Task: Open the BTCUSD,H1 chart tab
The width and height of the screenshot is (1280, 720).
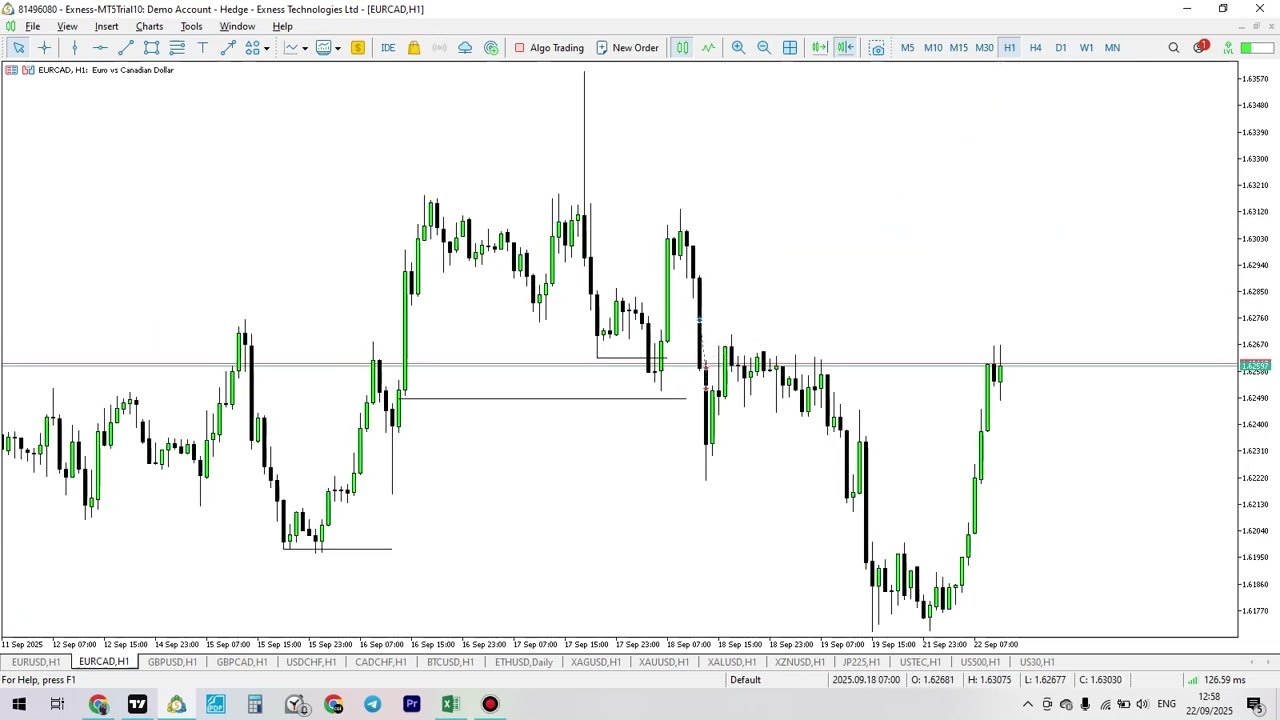Action: pyautogui.click(x=450, y=662)
